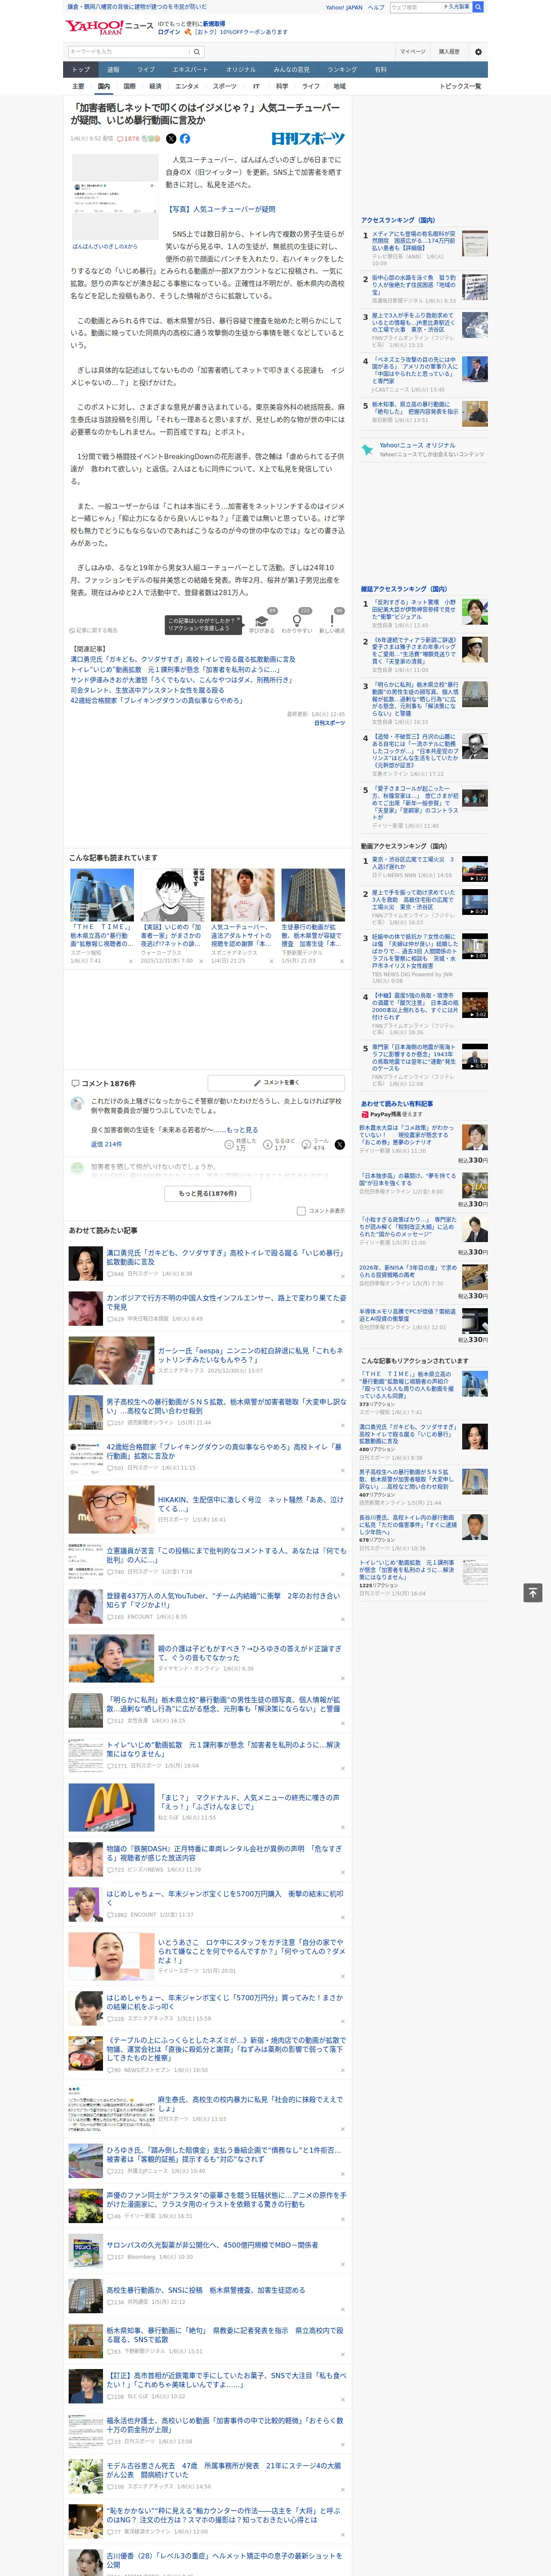Select the ライブ navigation tab
Screen dimensions: 551x2576
tap(146, 70)
